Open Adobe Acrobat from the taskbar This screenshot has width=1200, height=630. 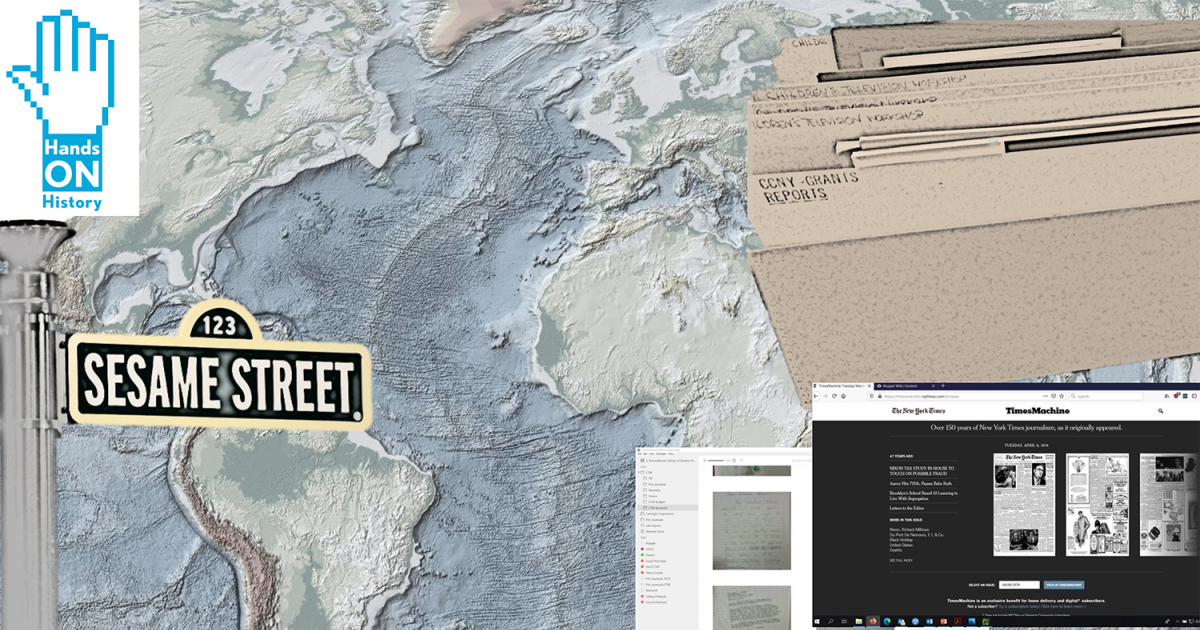(958, 621)
